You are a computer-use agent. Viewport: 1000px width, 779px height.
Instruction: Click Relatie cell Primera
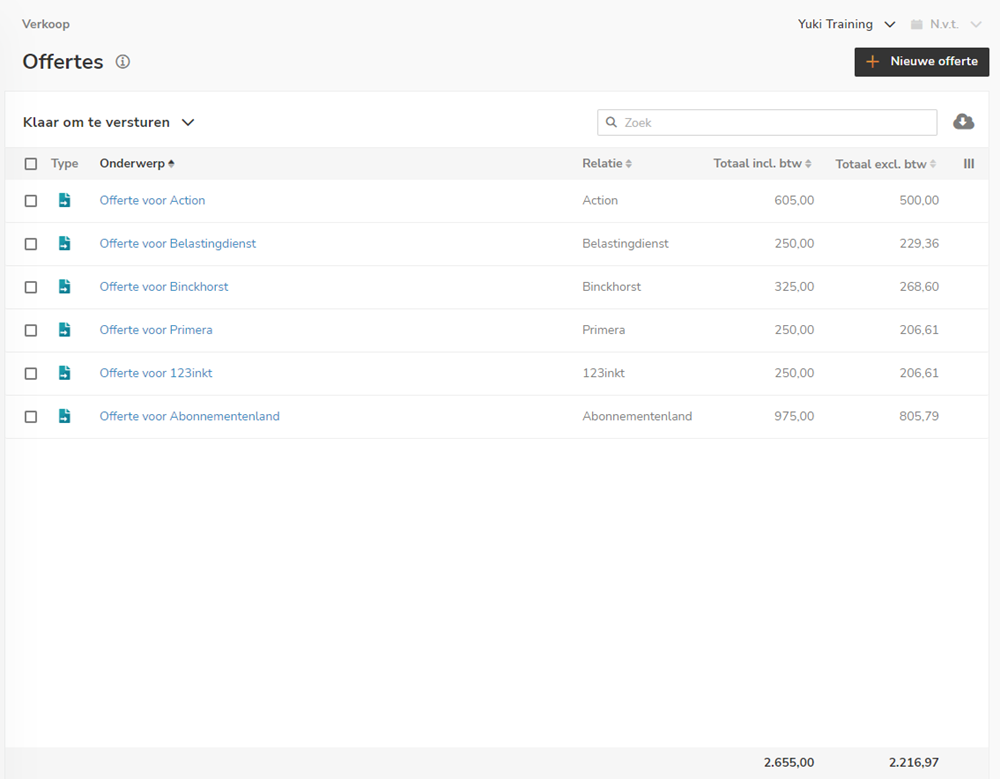tap(603, 330)
